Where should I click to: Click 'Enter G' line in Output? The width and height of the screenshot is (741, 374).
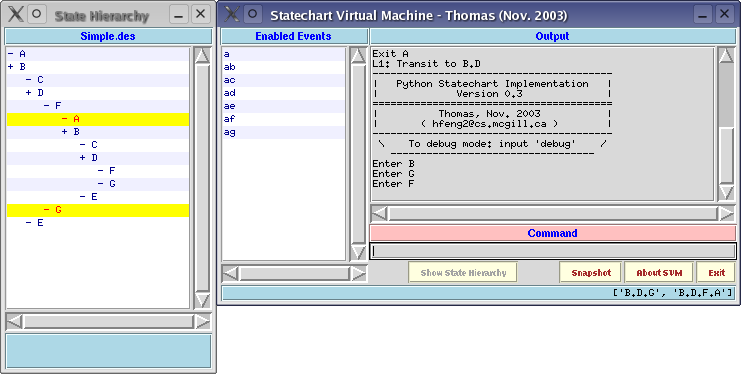click(x=393, y=174)
